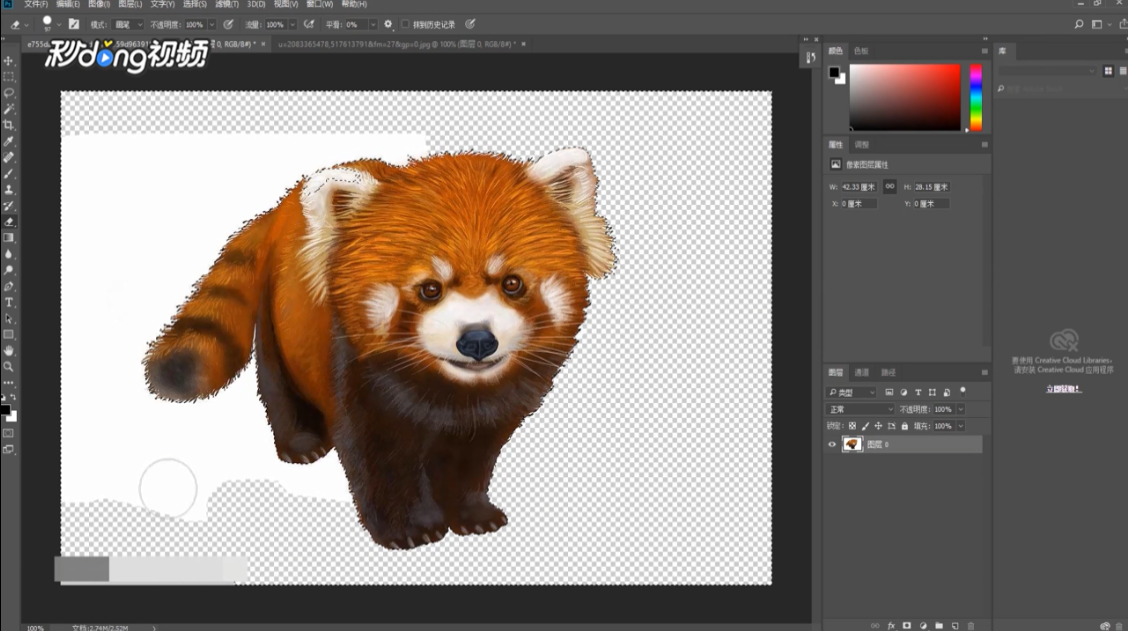1128x631 pixels.
Task: Select the Move tool
Action: (9, 61)
